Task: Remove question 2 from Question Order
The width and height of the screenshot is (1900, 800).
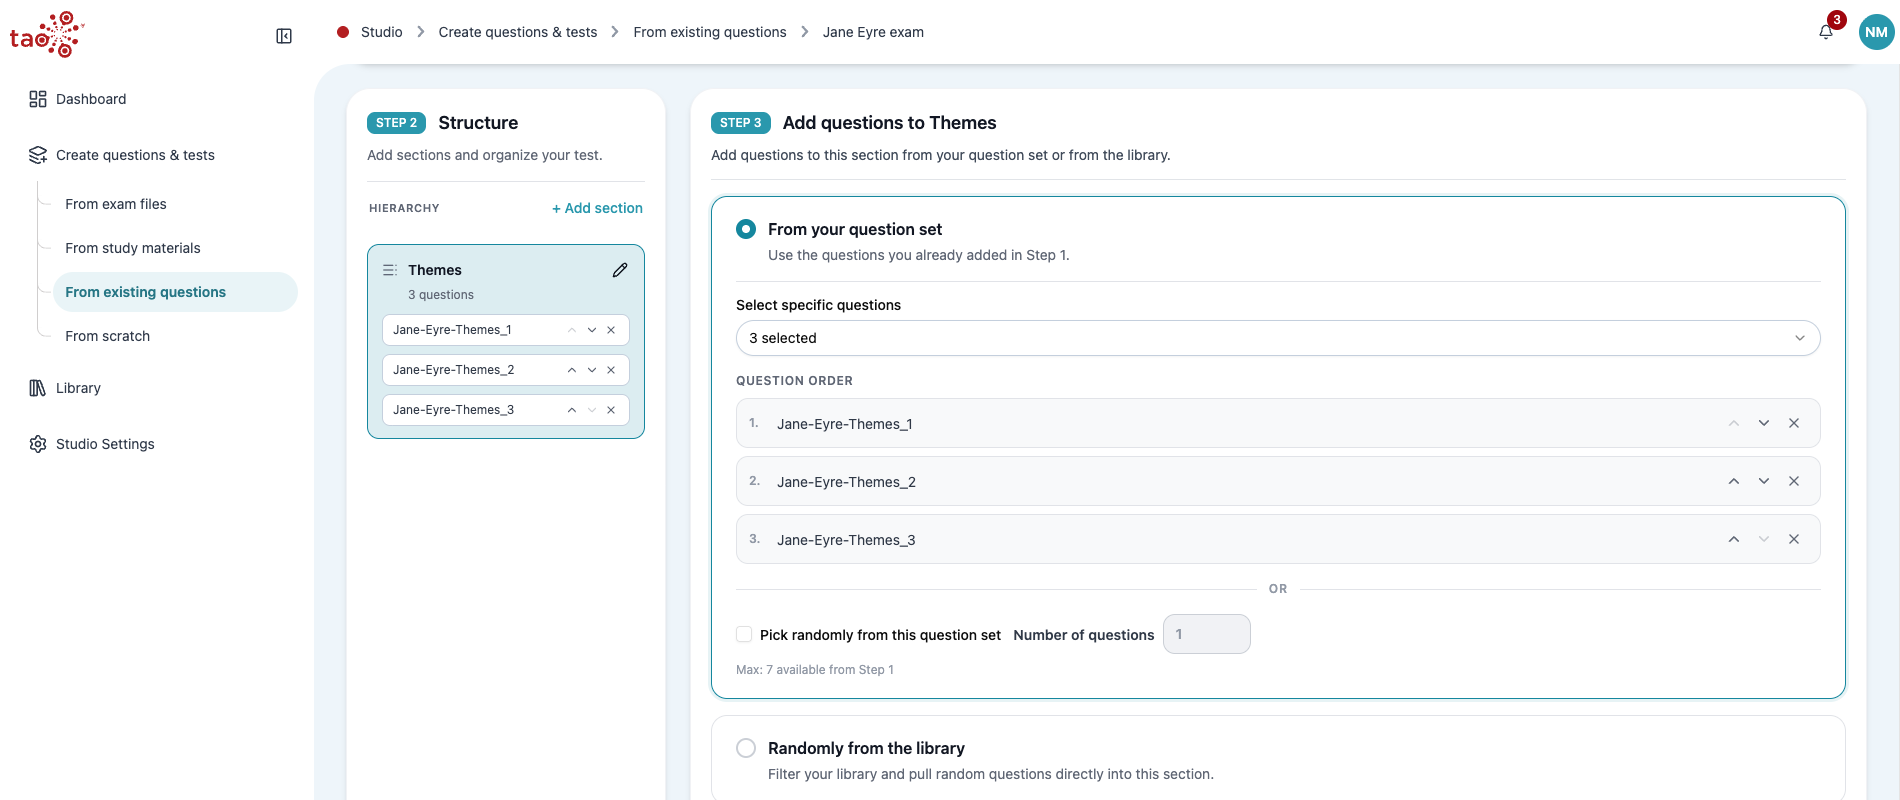Action: tap(1794, 481)
